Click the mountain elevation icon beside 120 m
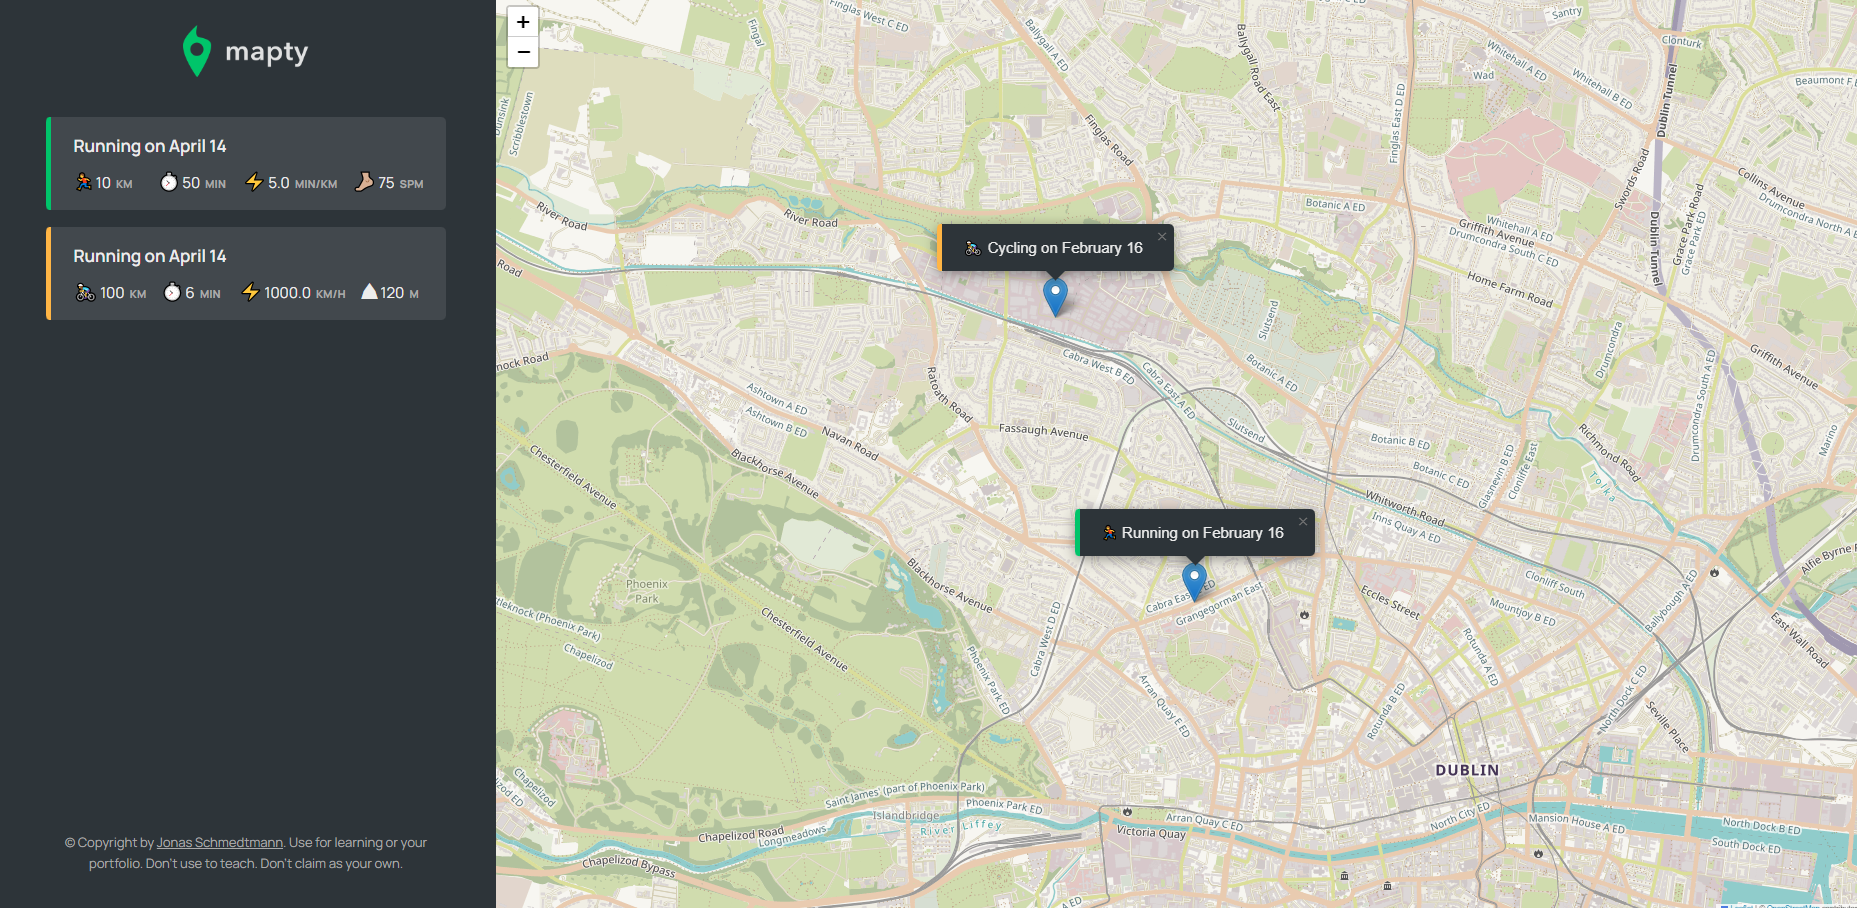This screenshot has height=908, width=1857. point(369,292)
